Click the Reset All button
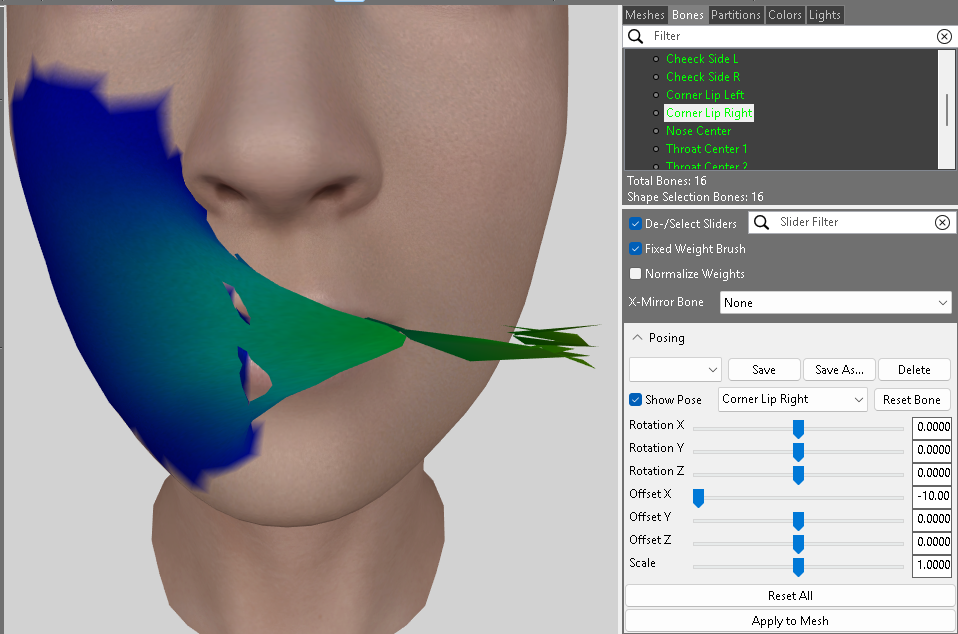 pos(790,596)
